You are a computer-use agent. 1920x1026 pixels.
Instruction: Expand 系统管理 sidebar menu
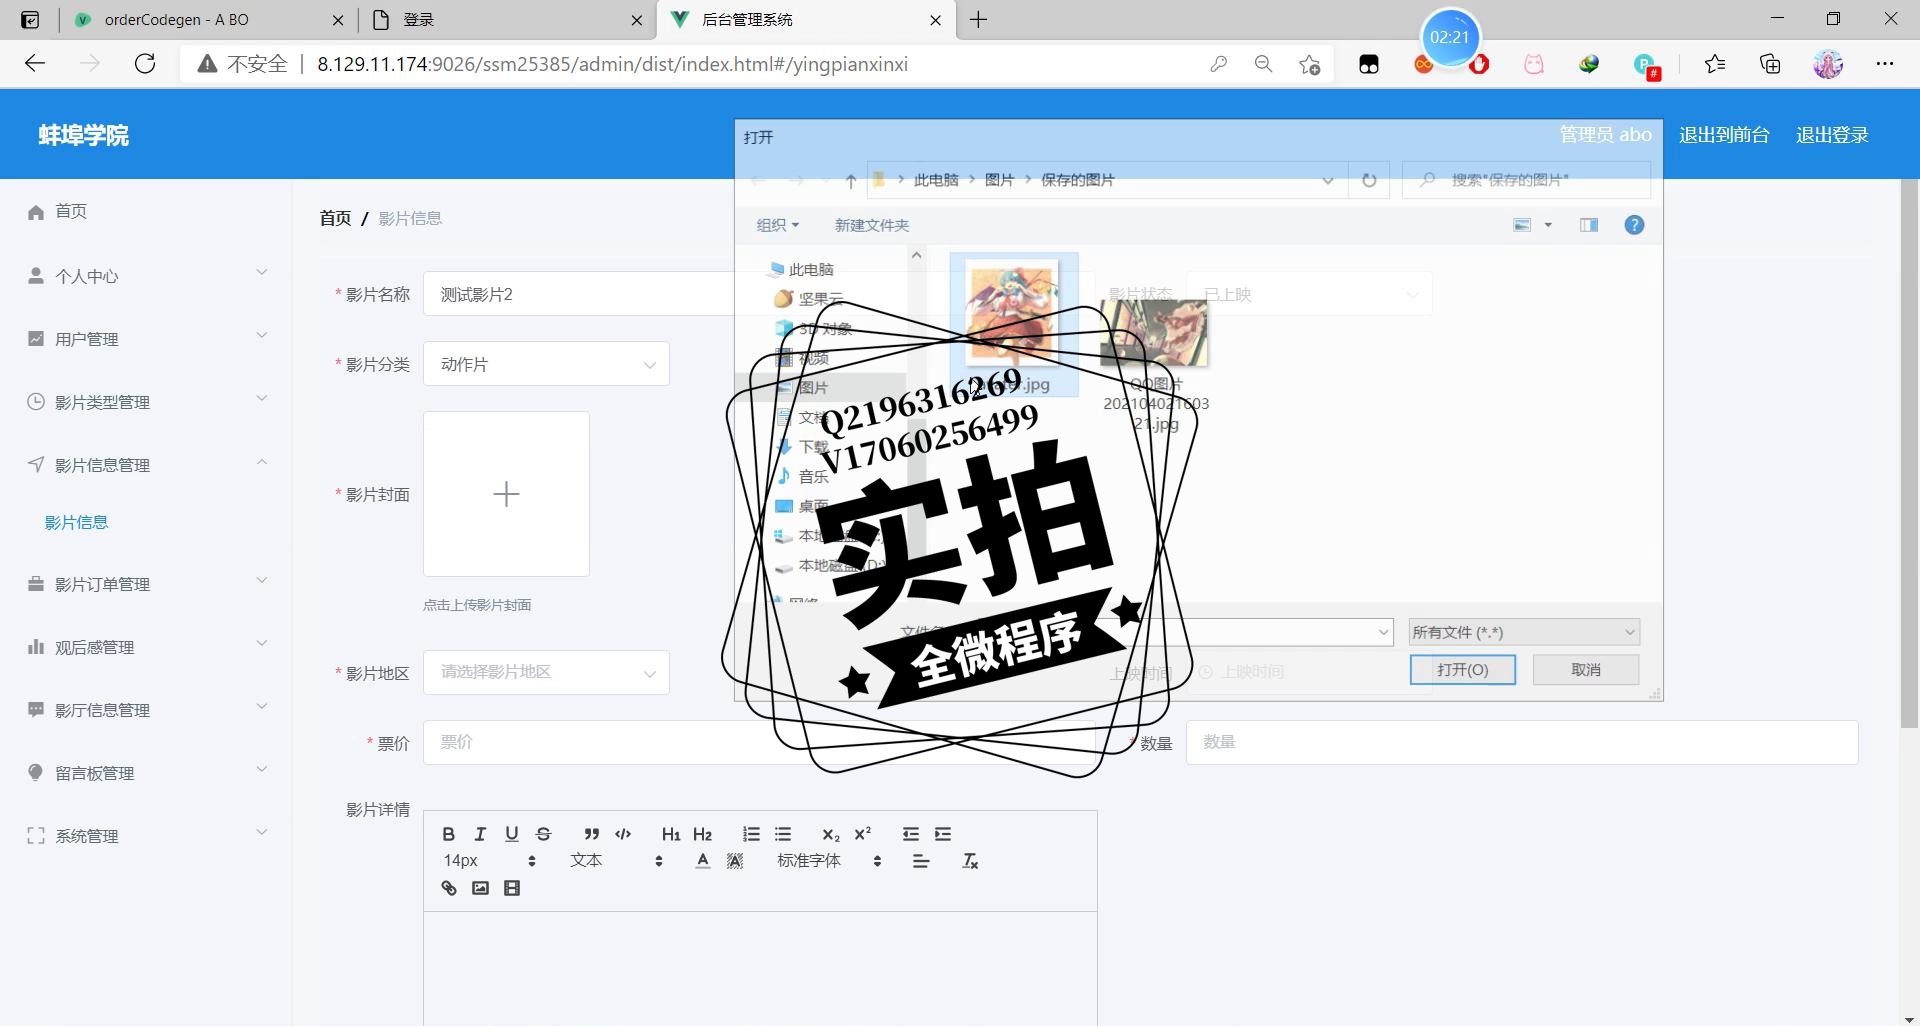(146, 836)
